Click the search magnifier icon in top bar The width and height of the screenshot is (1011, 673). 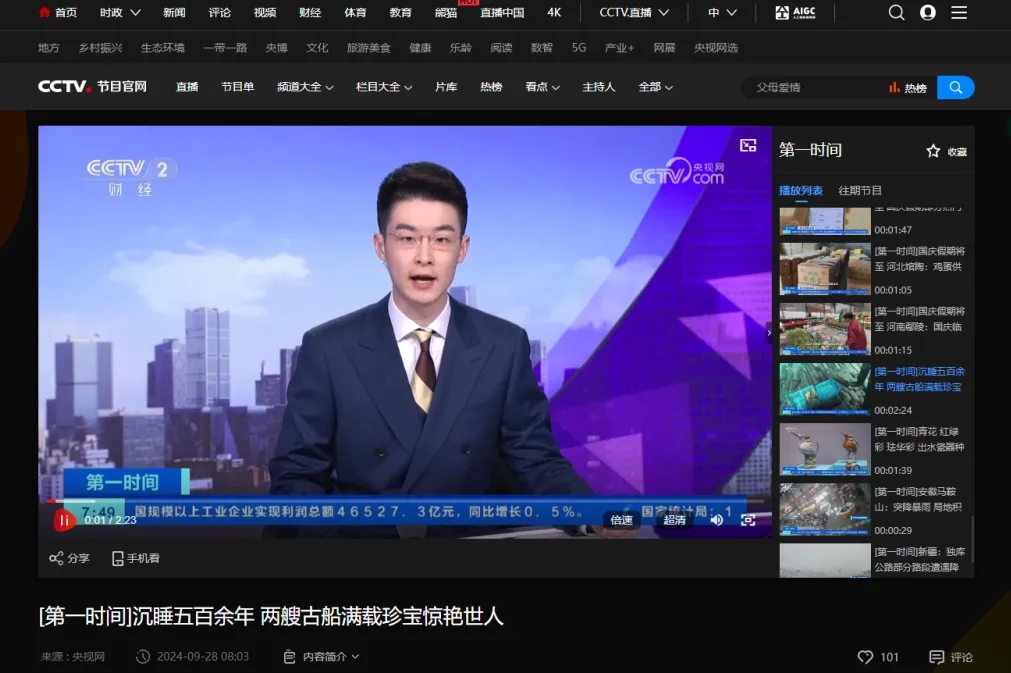897,13
